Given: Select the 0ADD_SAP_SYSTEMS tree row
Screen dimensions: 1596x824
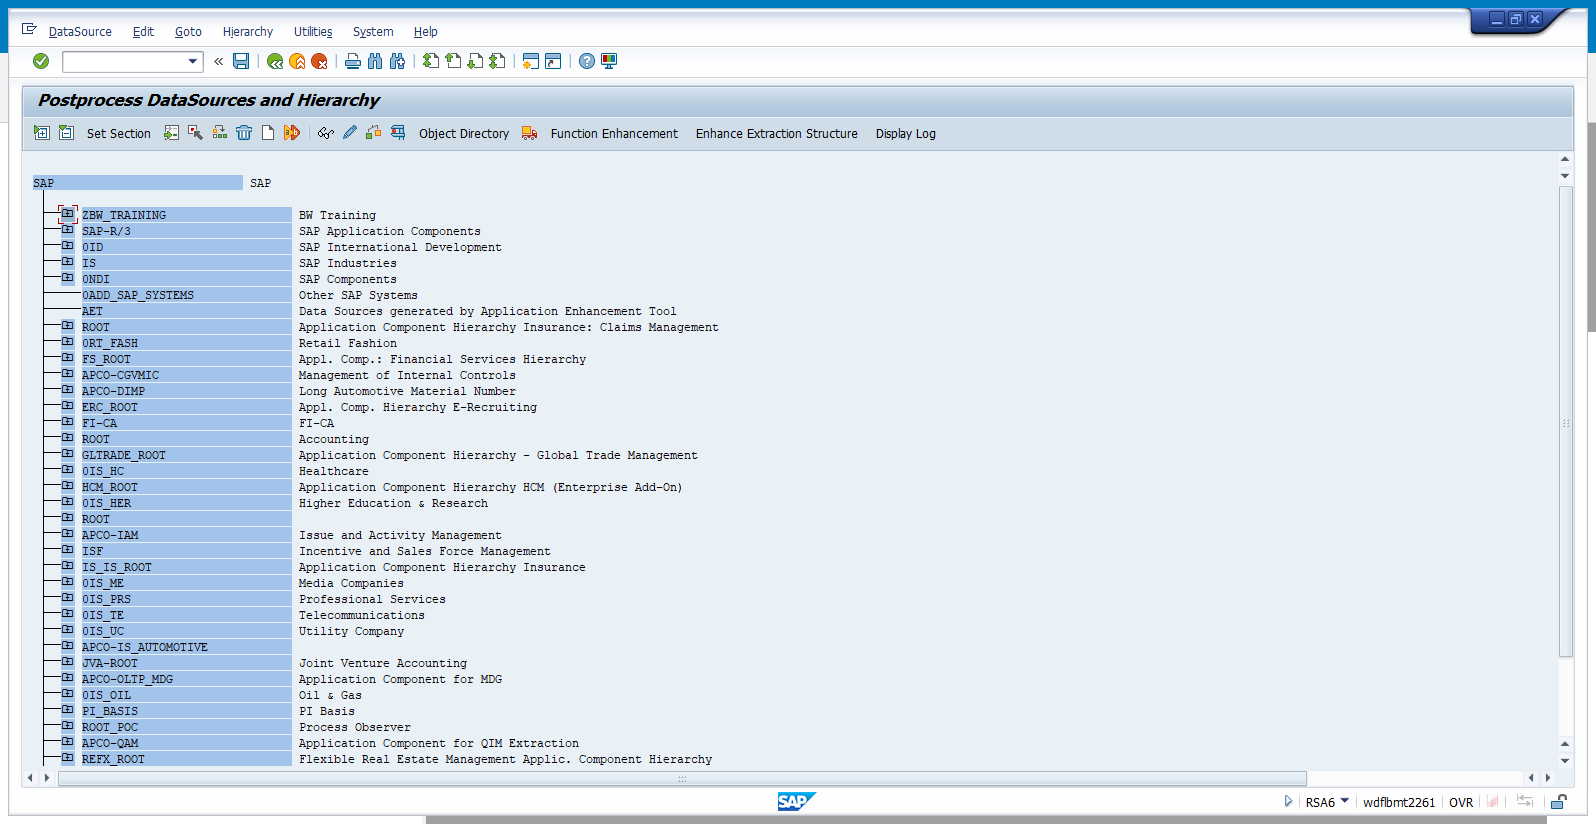Looking at the screenshot, I should point(187,295).
